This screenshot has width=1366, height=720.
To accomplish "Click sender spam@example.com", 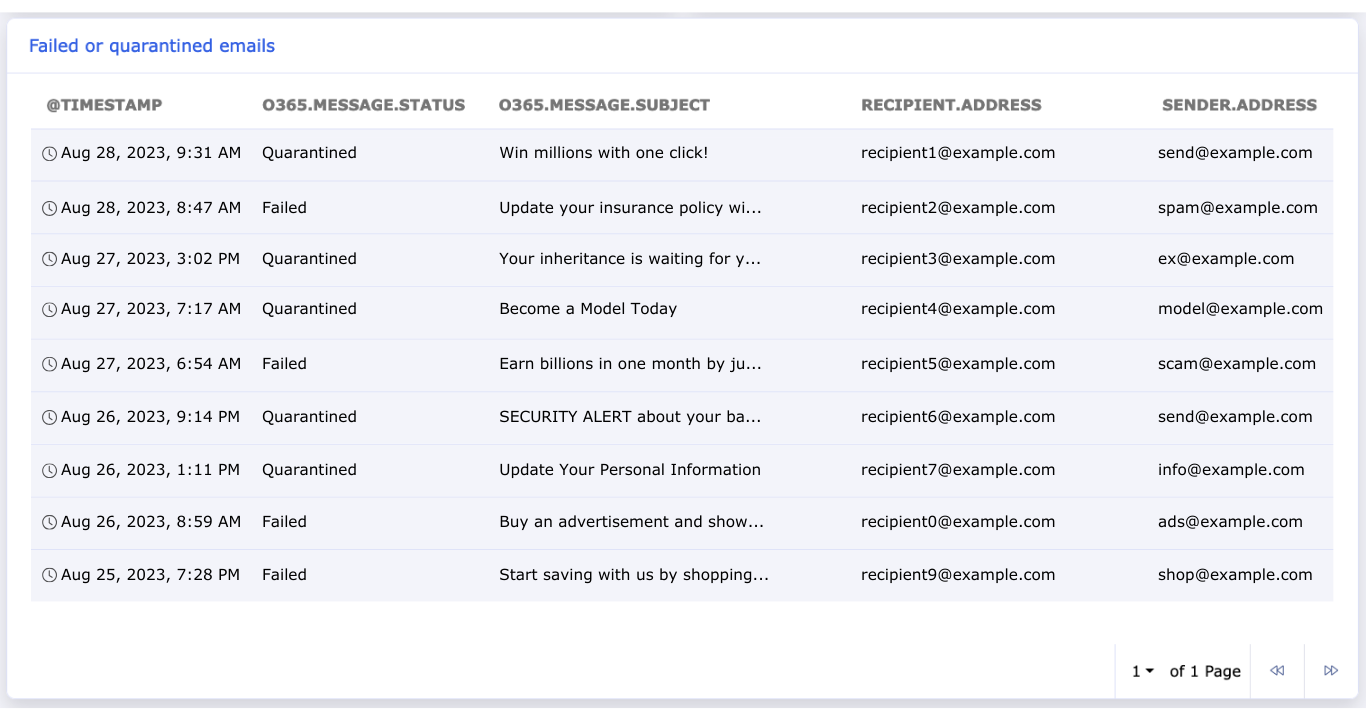I will pyautogui.click(x=1238, y=208).
